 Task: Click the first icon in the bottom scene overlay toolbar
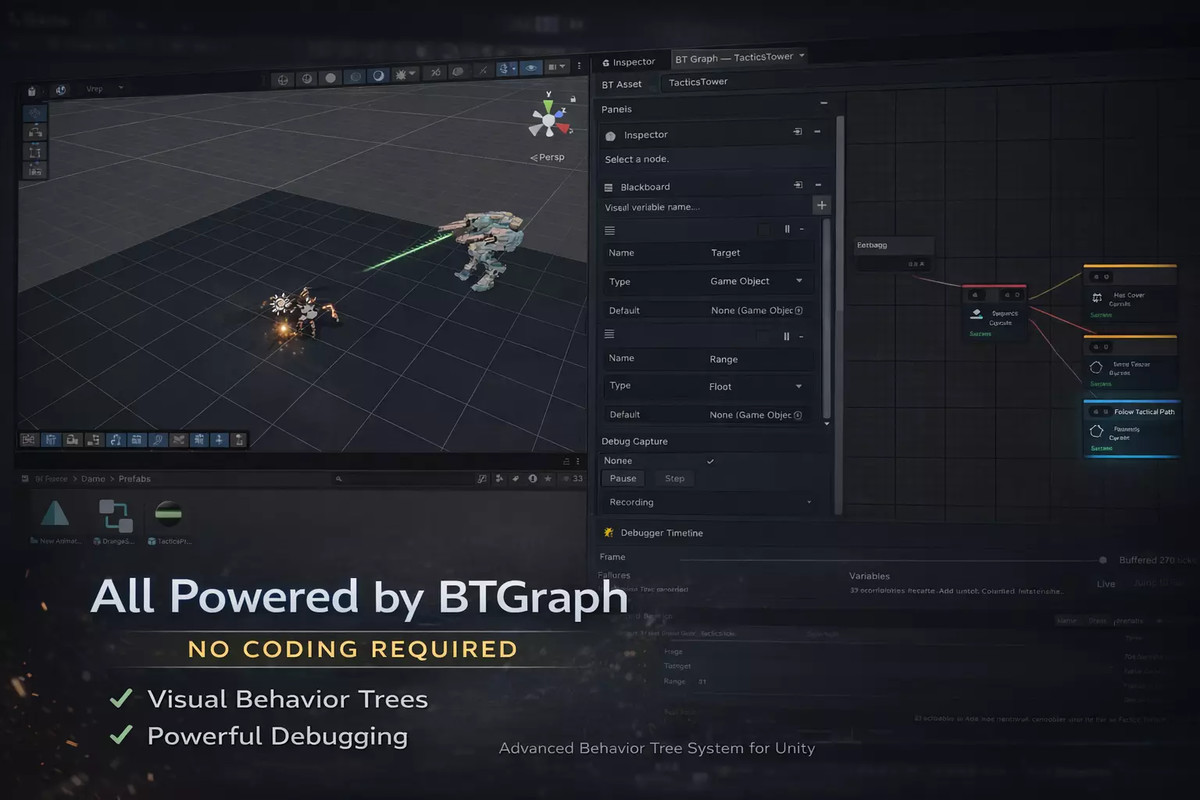[29, 439]
